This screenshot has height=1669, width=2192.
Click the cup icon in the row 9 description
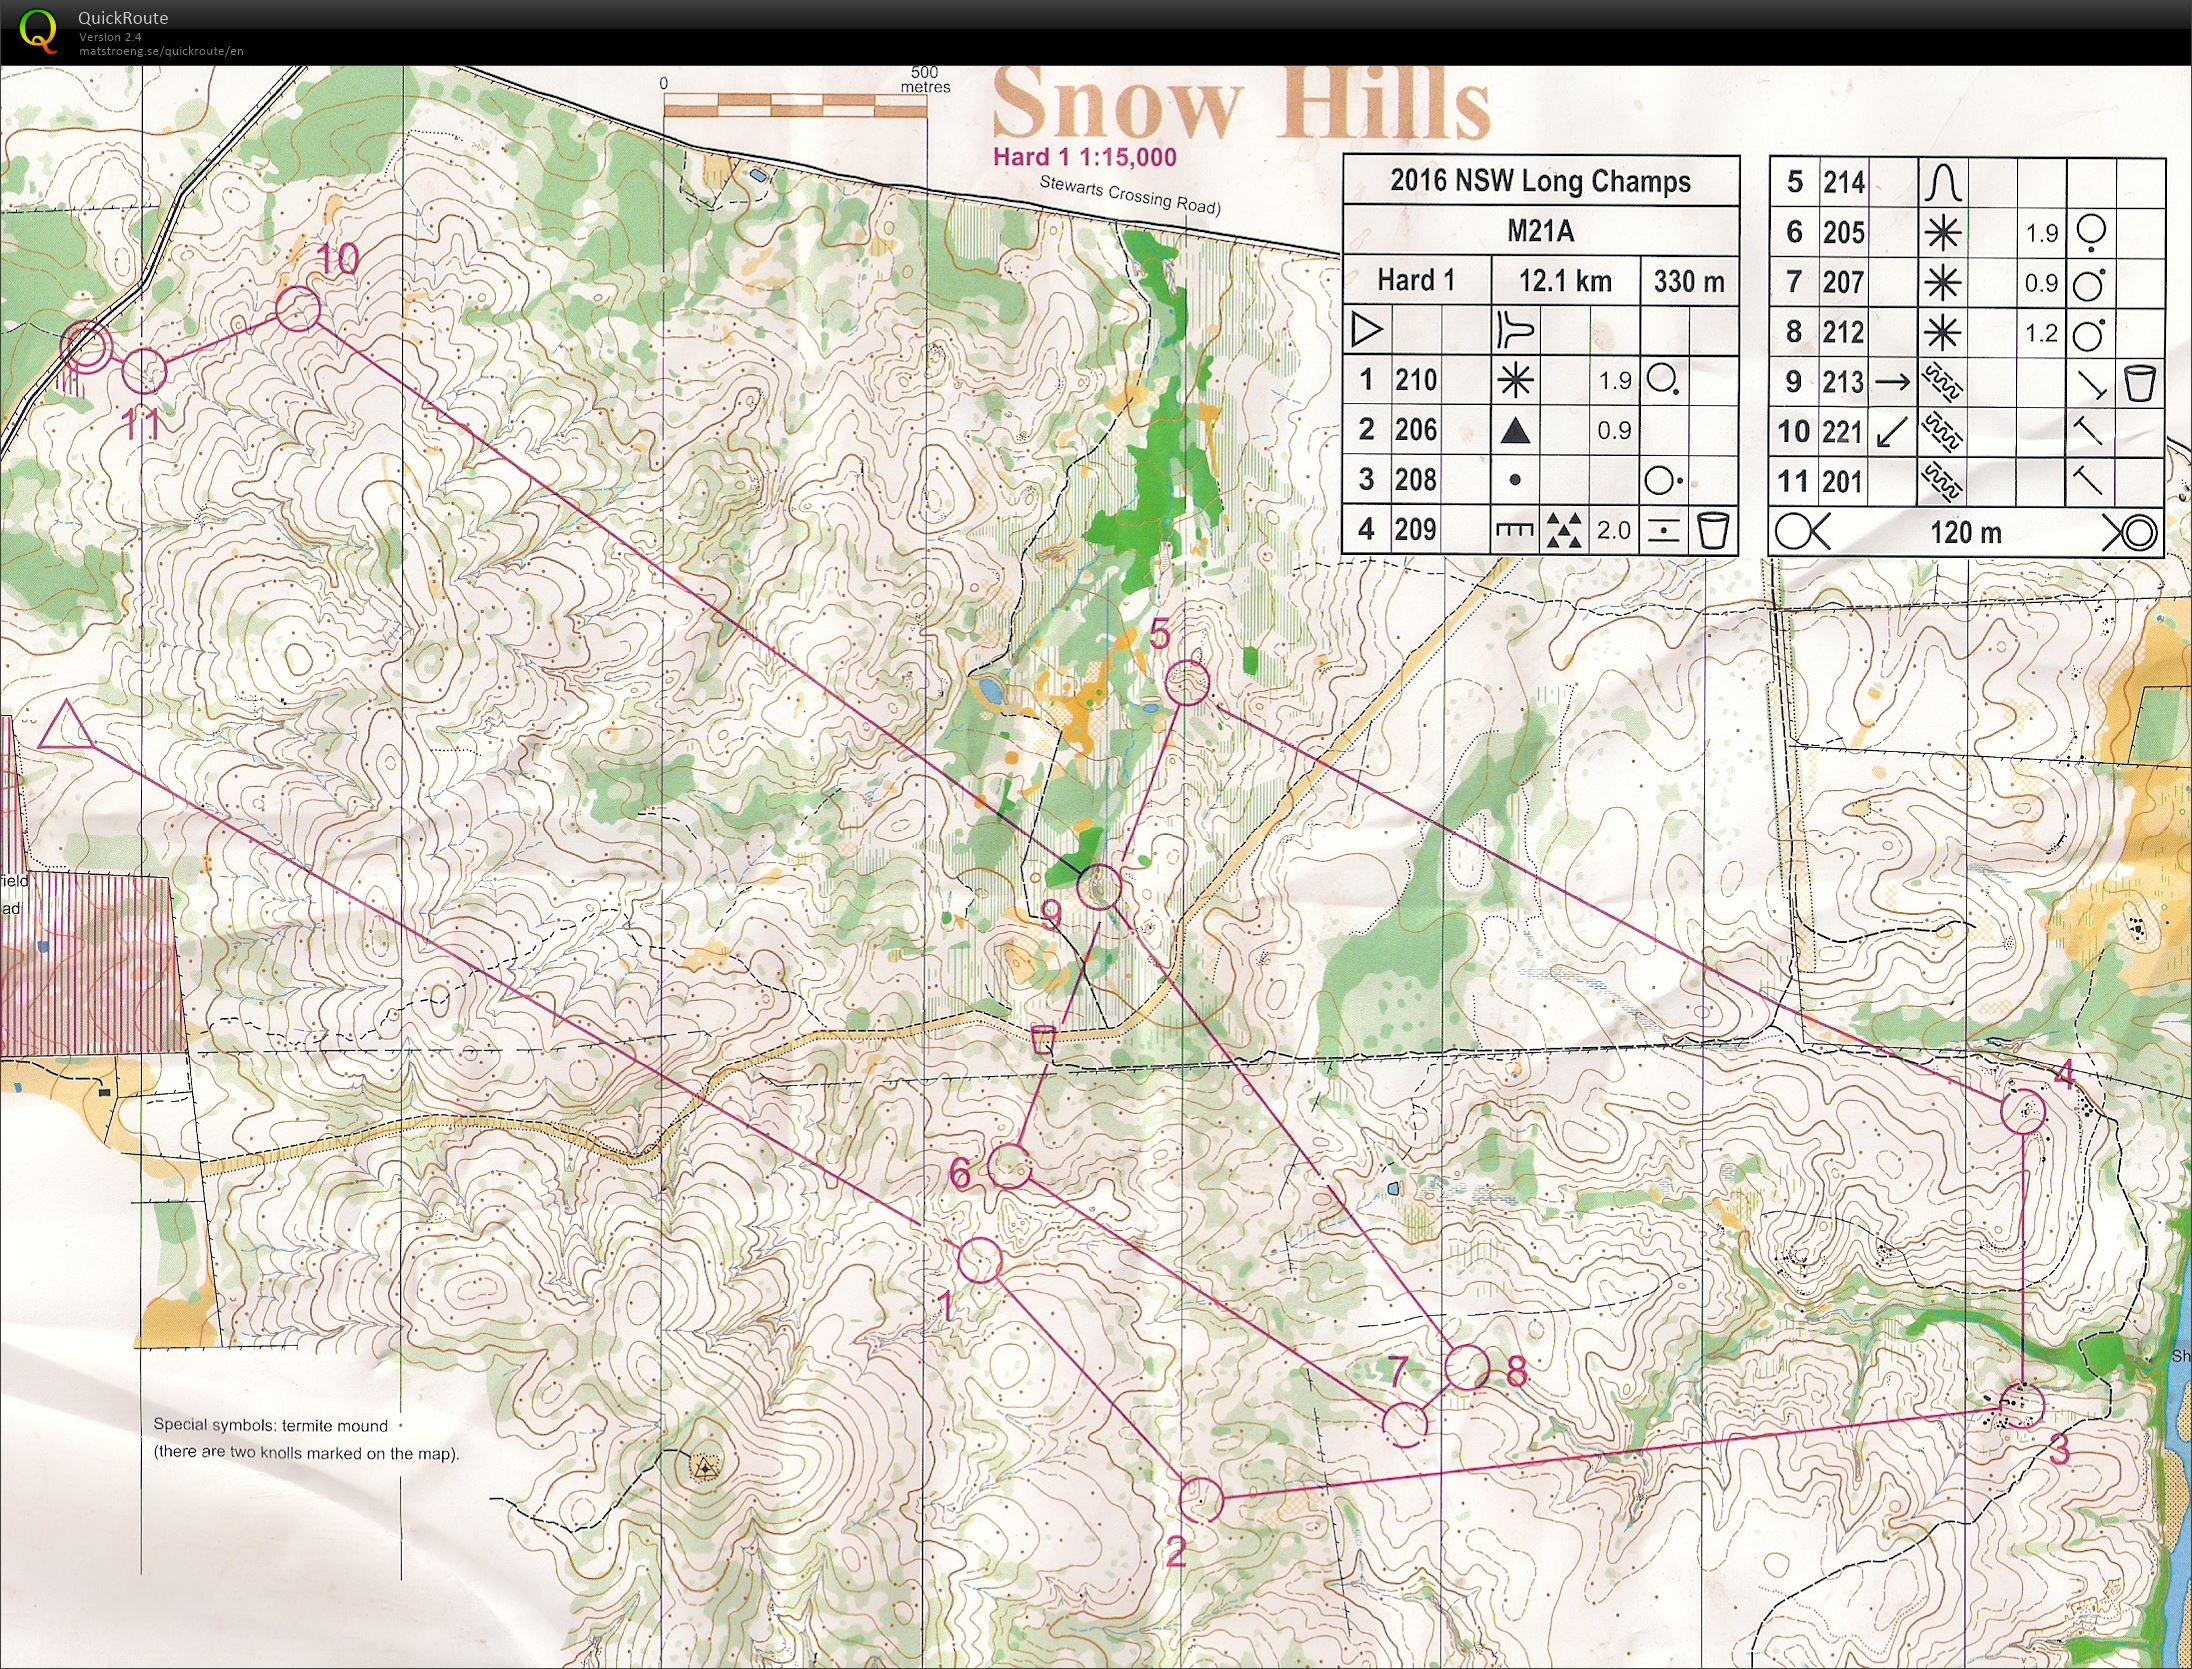(2140, 382)
